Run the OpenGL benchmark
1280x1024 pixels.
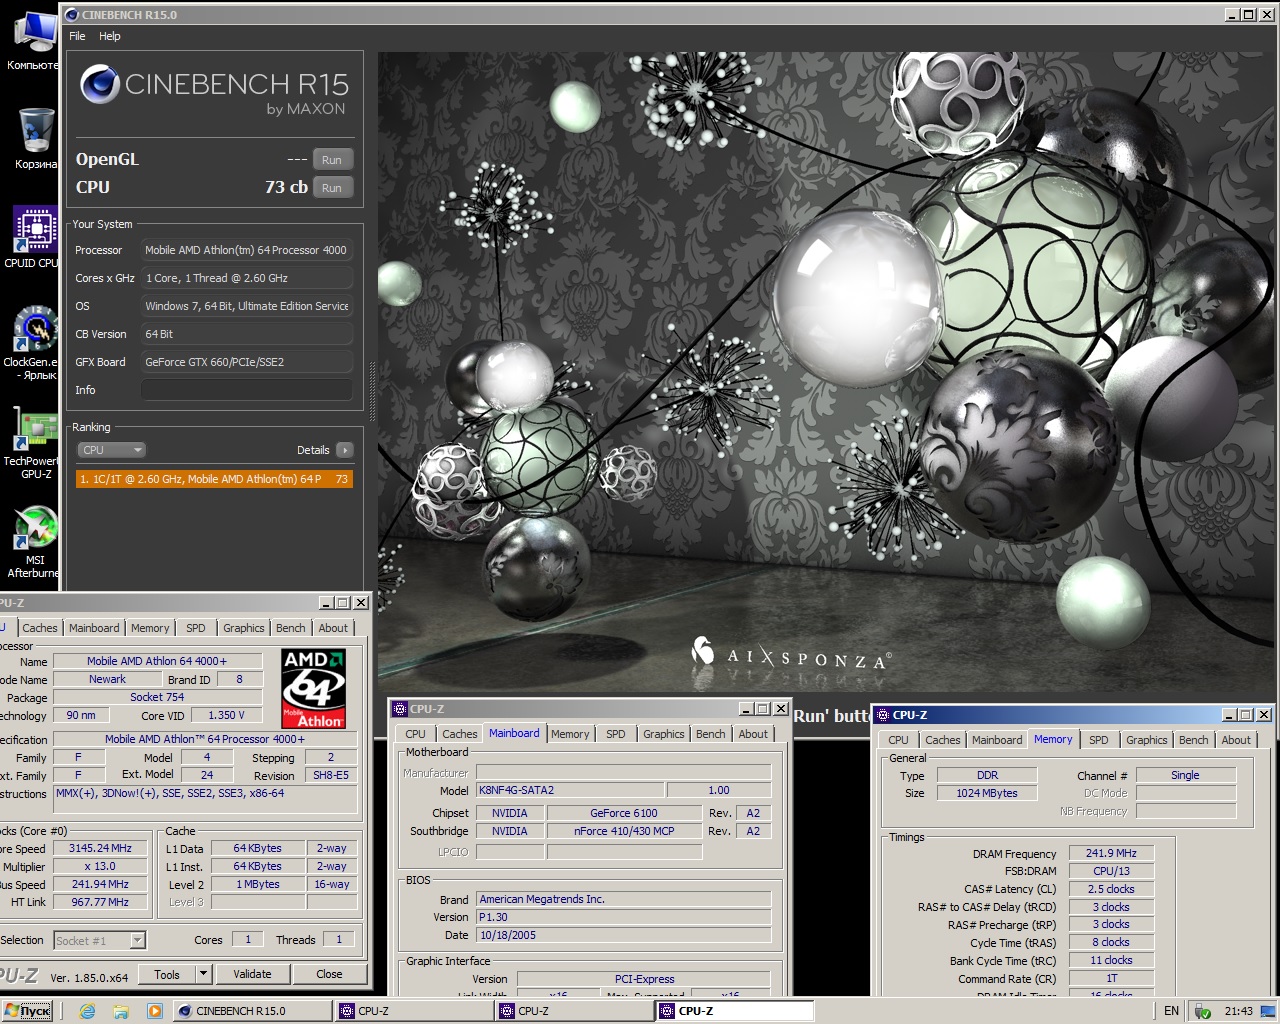[x=332, y=160]
